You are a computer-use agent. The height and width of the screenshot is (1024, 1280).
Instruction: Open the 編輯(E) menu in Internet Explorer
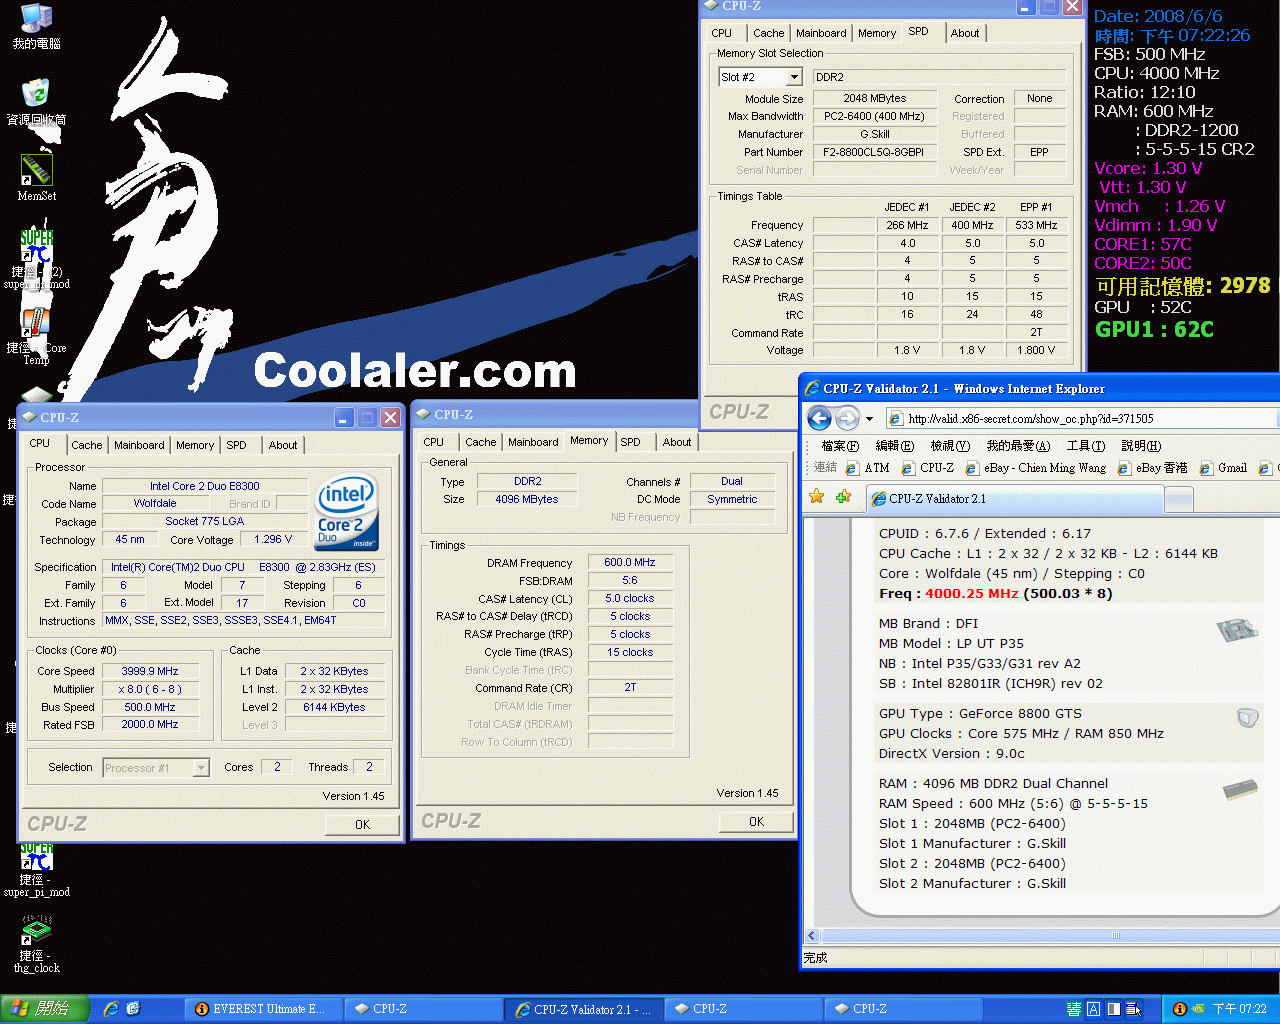894,446
